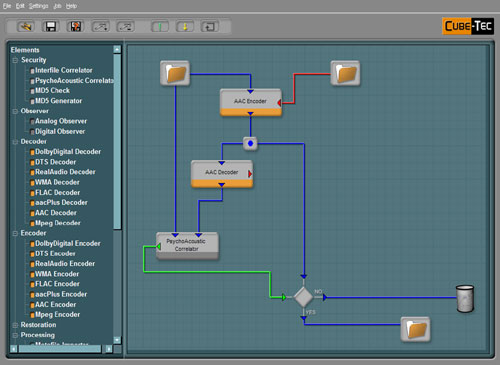Select FLAC Decoder in elements tree
Screen dimensions: 500x365
tap(57, 193)
